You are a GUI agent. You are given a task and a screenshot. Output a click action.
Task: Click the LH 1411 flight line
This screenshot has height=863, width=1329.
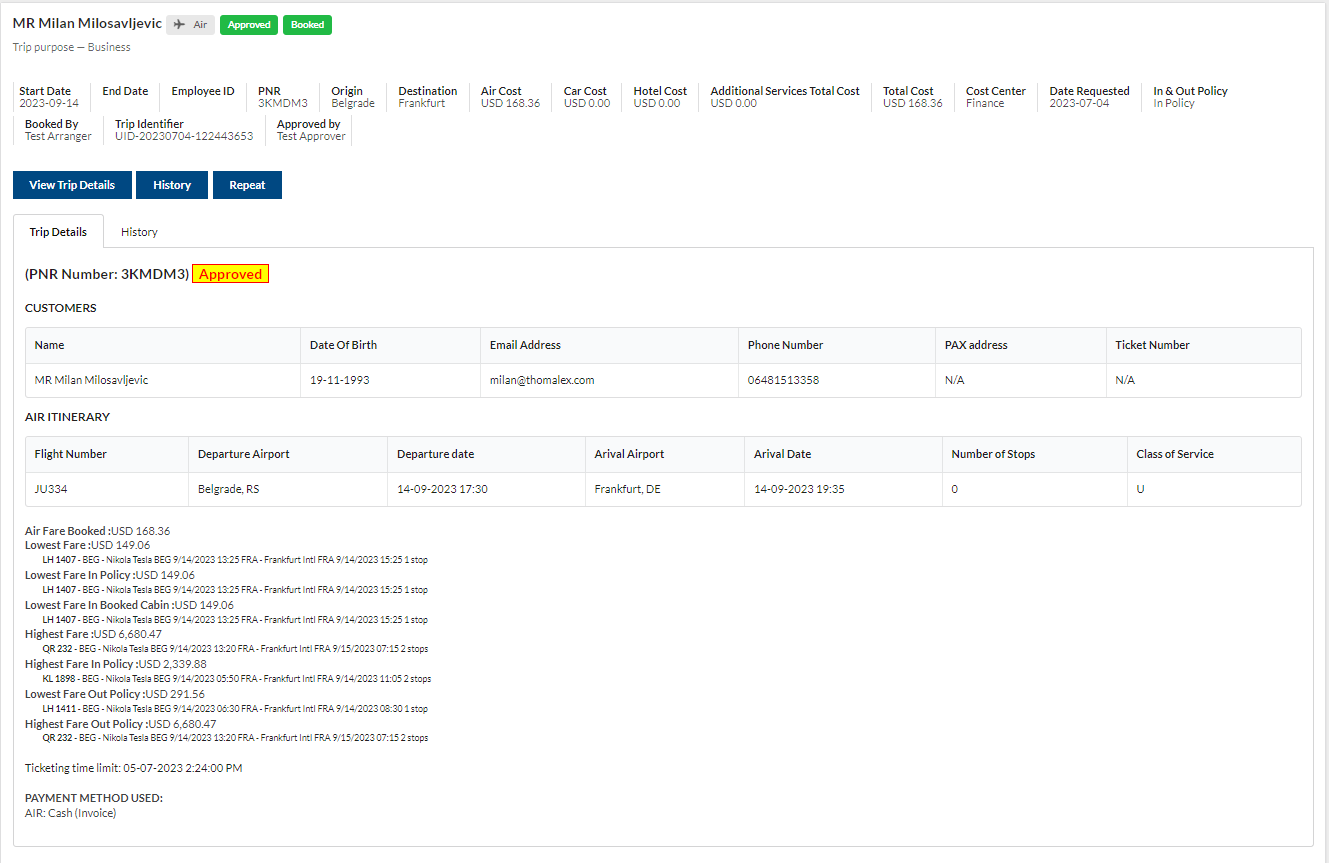pyautogui.click(x=235, y=708)
